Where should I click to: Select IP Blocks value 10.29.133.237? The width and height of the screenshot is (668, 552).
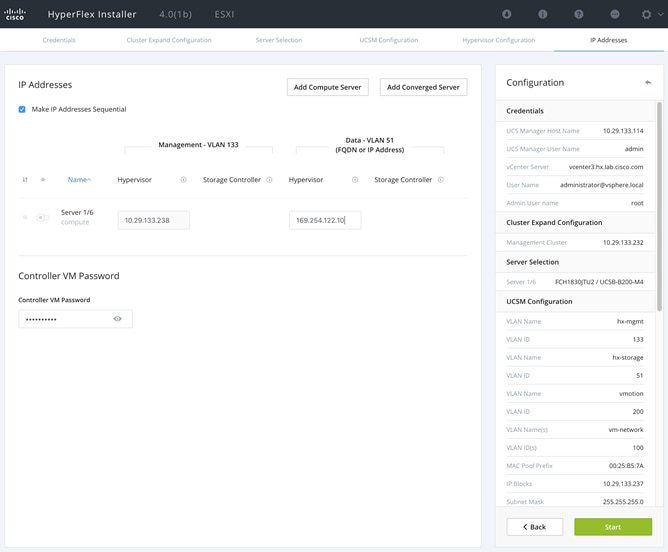pyautogui.click(x=623, y=484)
